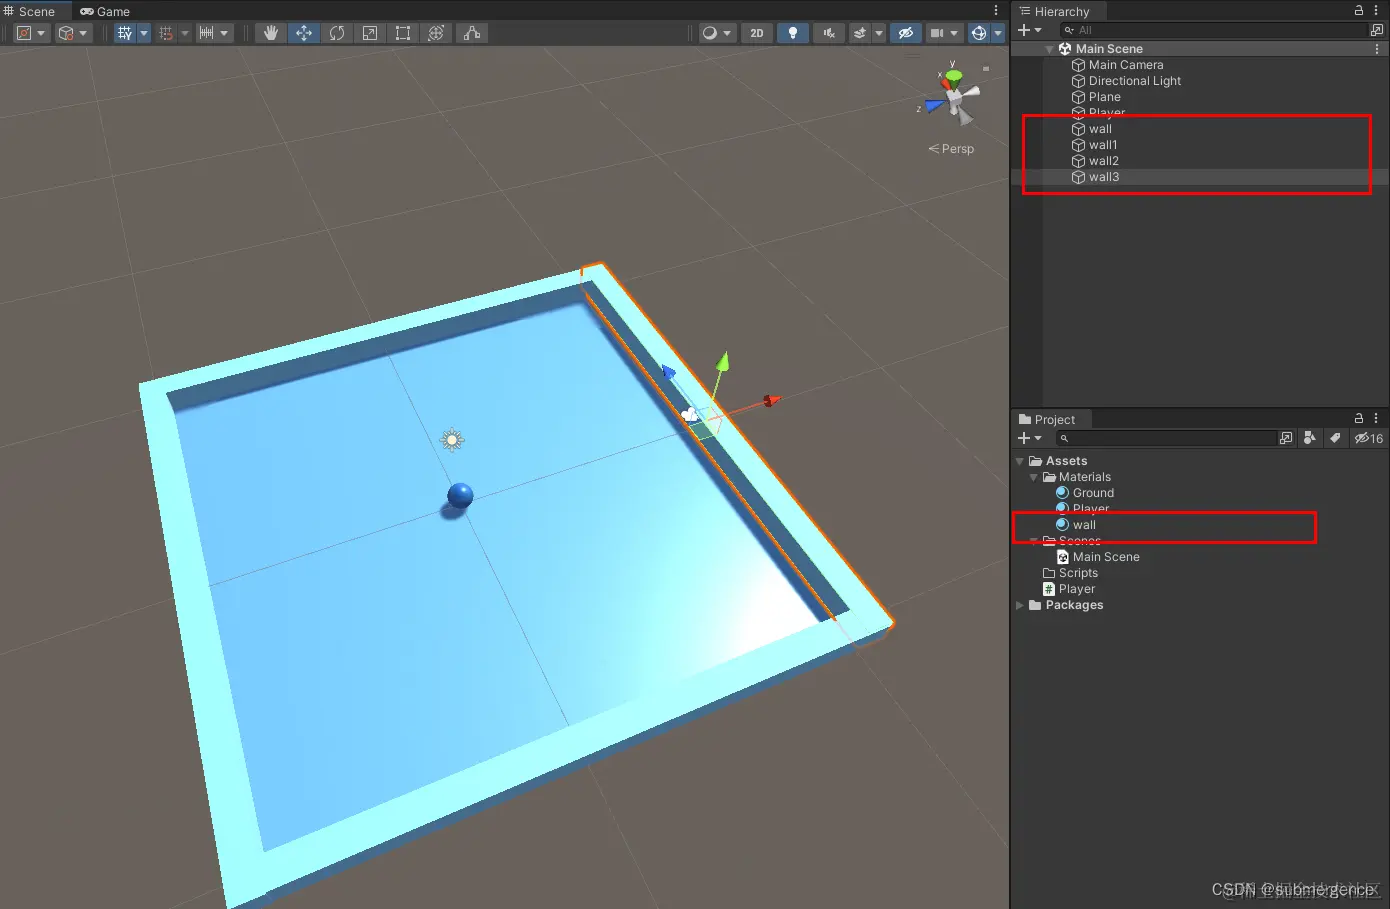Select the Rect tool
The image size is (1390, 909).
coord(403,33)
